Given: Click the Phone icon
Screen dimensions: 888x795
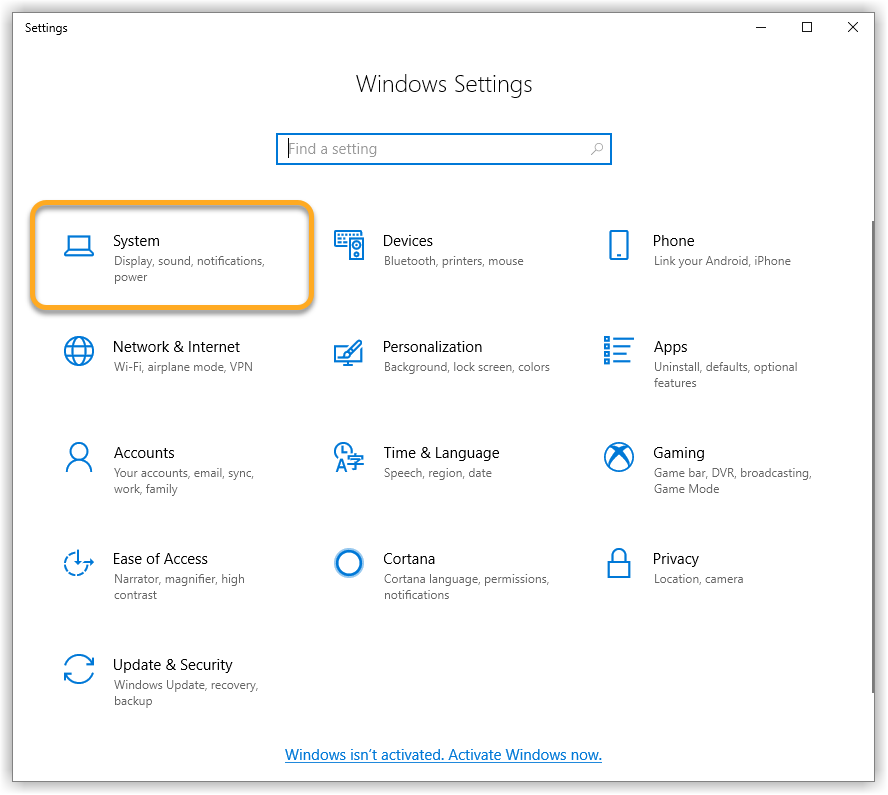Looking at the screenshot, I should (x=619, y=245).
